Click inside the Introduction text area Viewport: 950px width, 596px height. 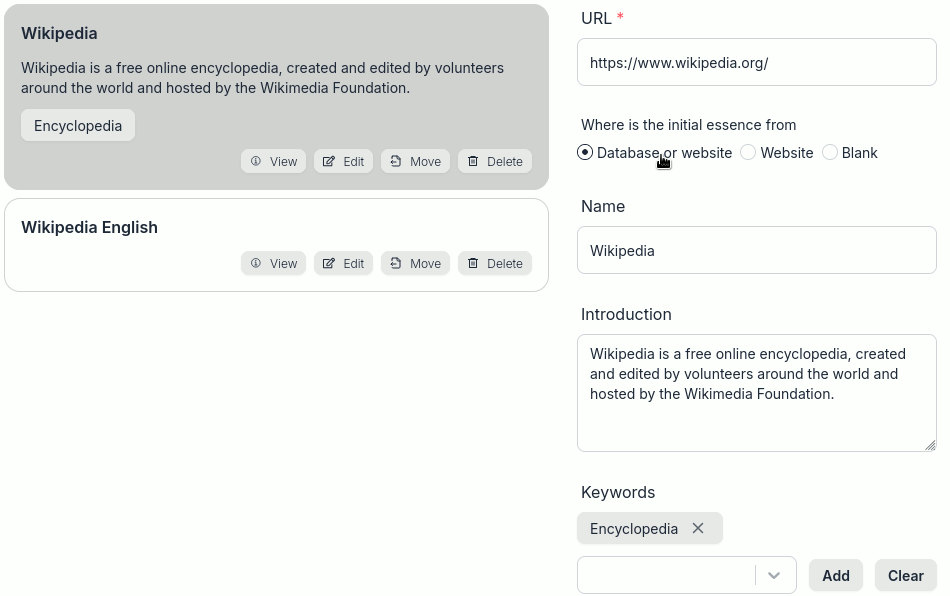point(756,390)
